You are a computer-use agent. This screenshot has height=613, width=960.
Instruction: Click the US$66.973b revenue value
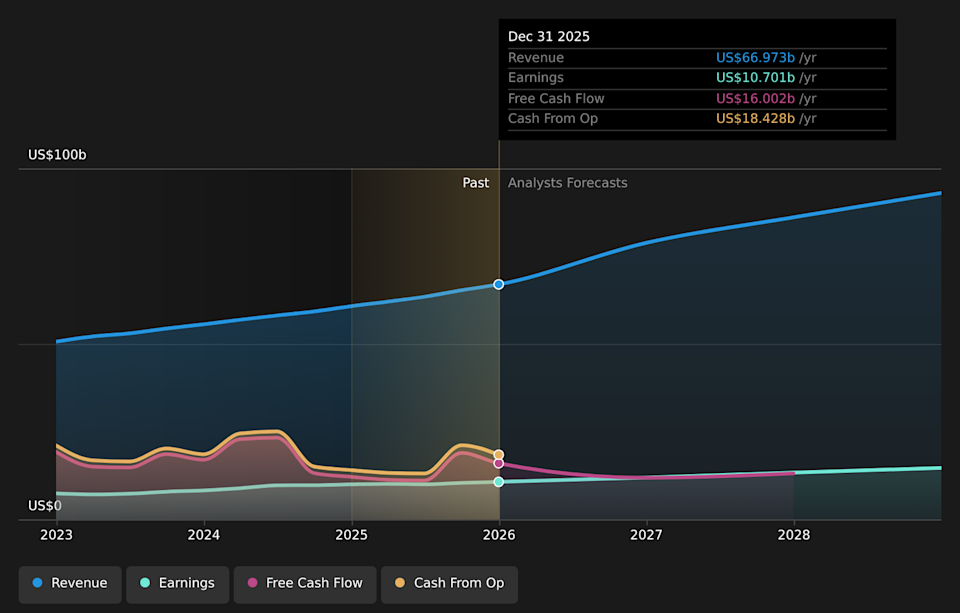click(x=755, y=57)
